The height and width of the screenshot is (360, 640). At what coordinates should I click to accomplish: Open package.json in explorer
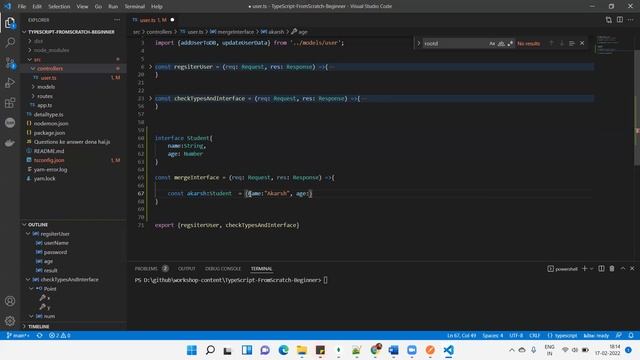[49, 133]
